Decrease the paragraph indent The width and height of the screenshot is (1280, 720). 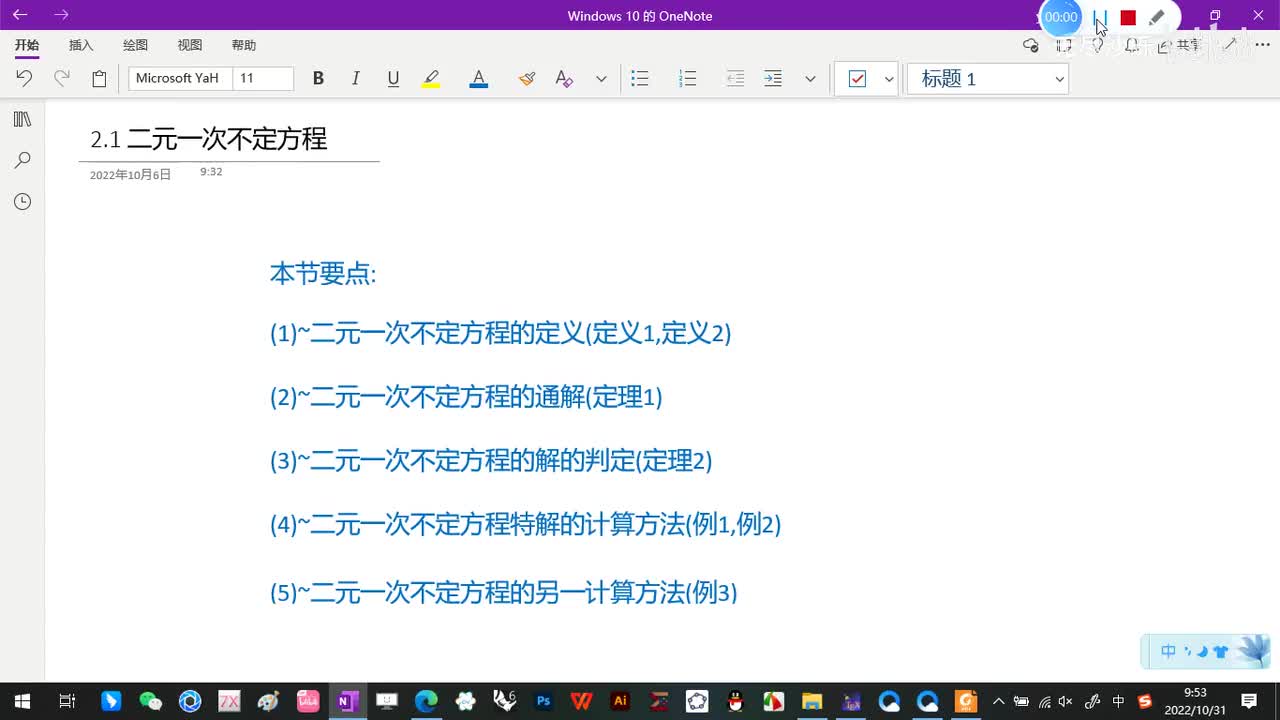pos(735,78)
